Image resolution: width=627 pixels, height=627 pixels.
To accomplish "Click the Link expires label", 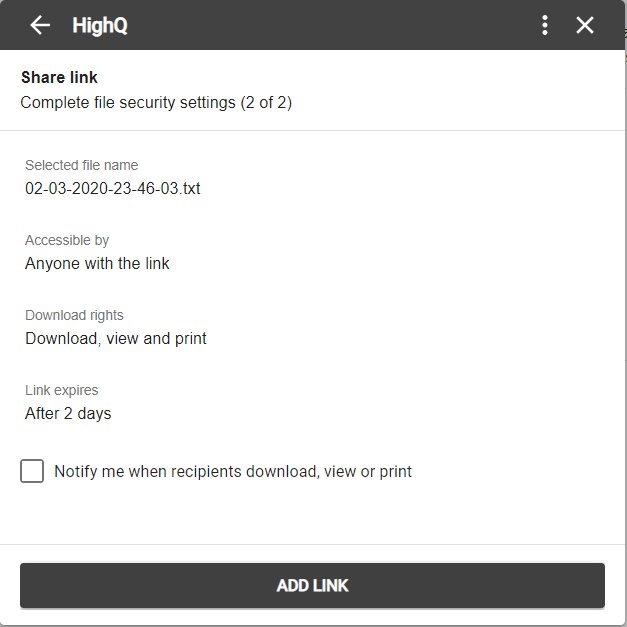I will click(62, 390).
